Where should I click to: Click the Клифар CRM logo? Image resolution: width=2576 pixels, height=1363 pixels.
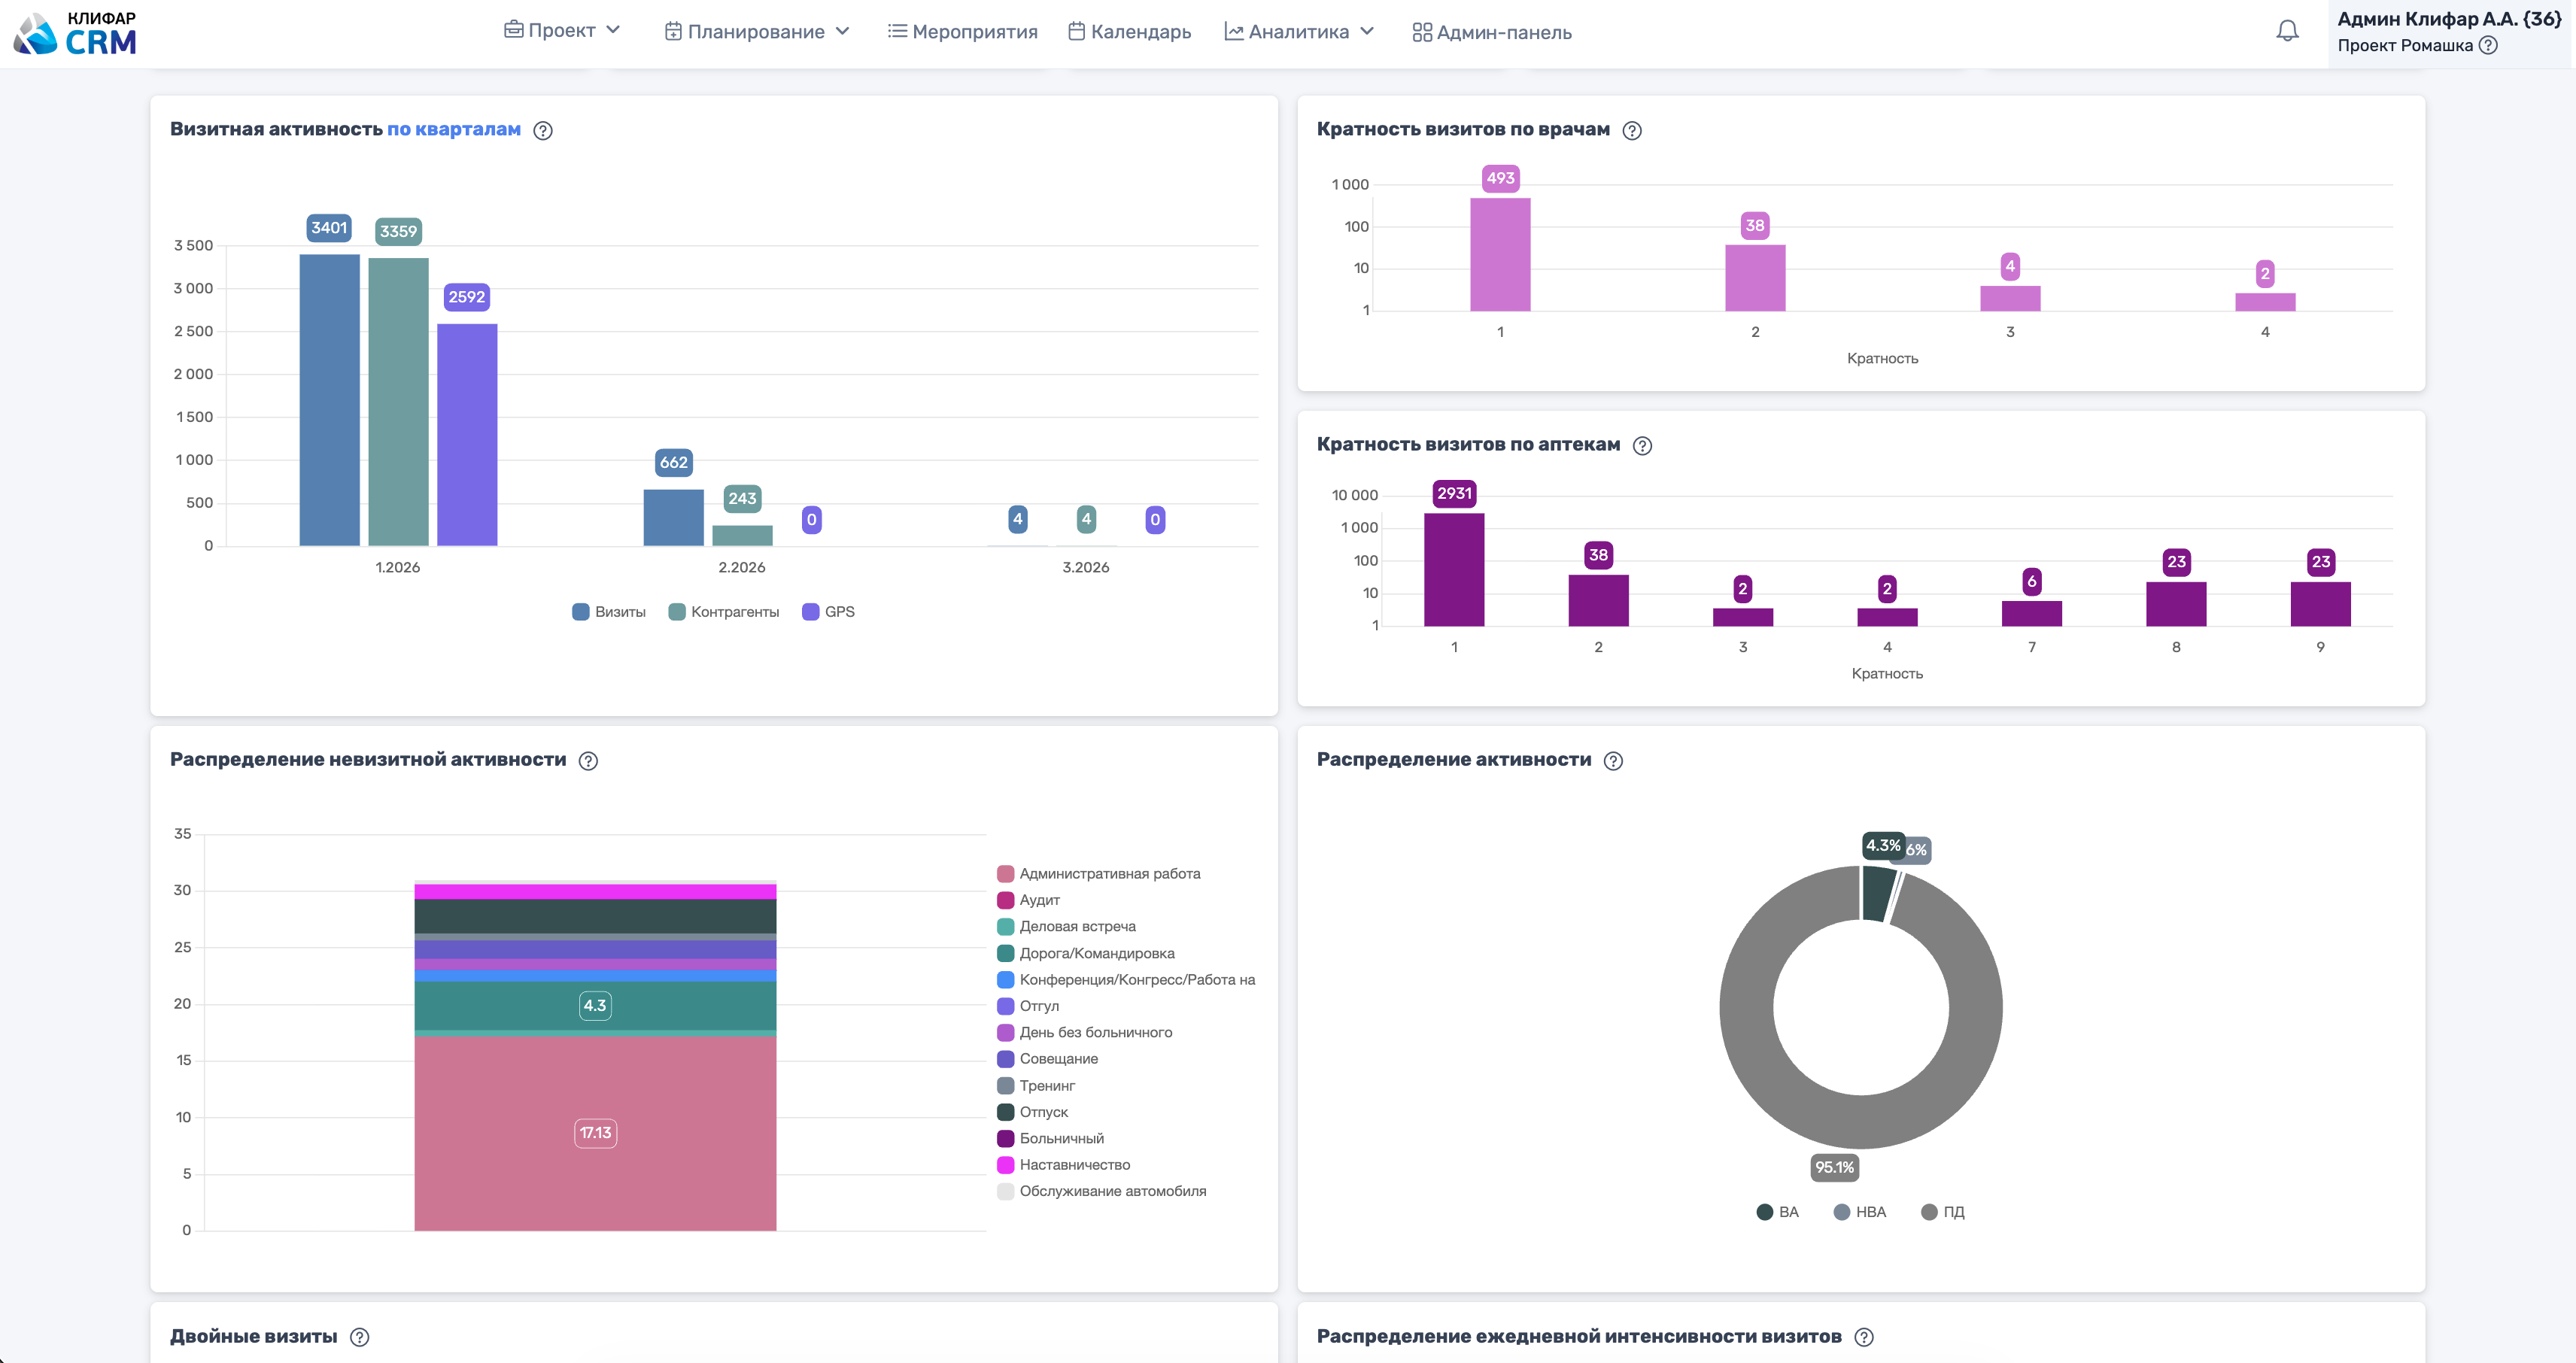(75, 33)
